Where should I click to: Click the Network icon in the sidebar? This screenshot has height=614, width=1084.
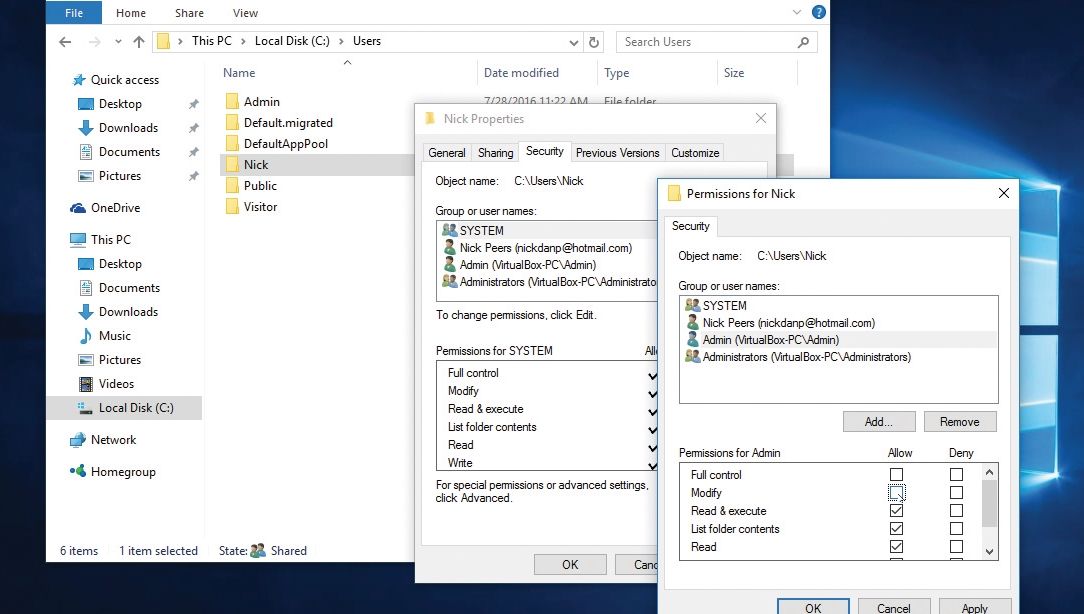(81, 439)
